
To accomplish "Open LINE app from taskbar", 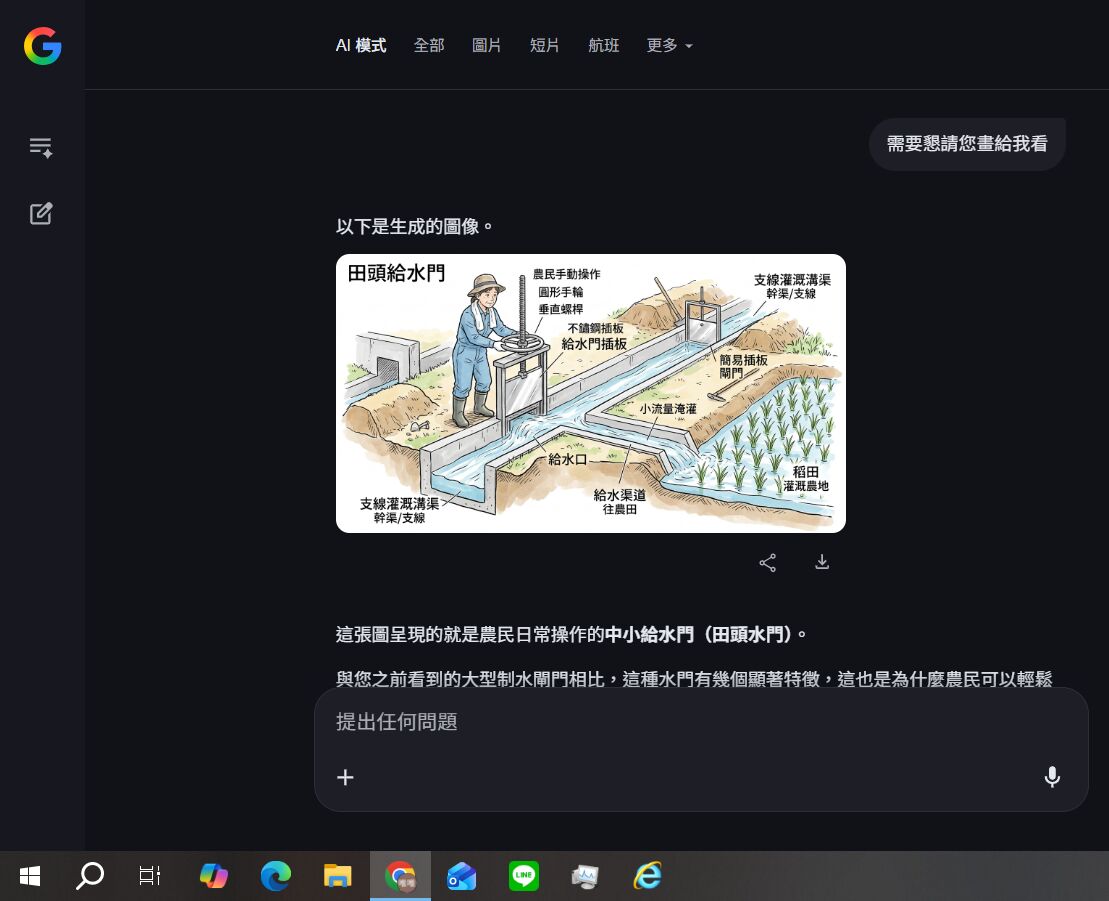I will point(524,876).
